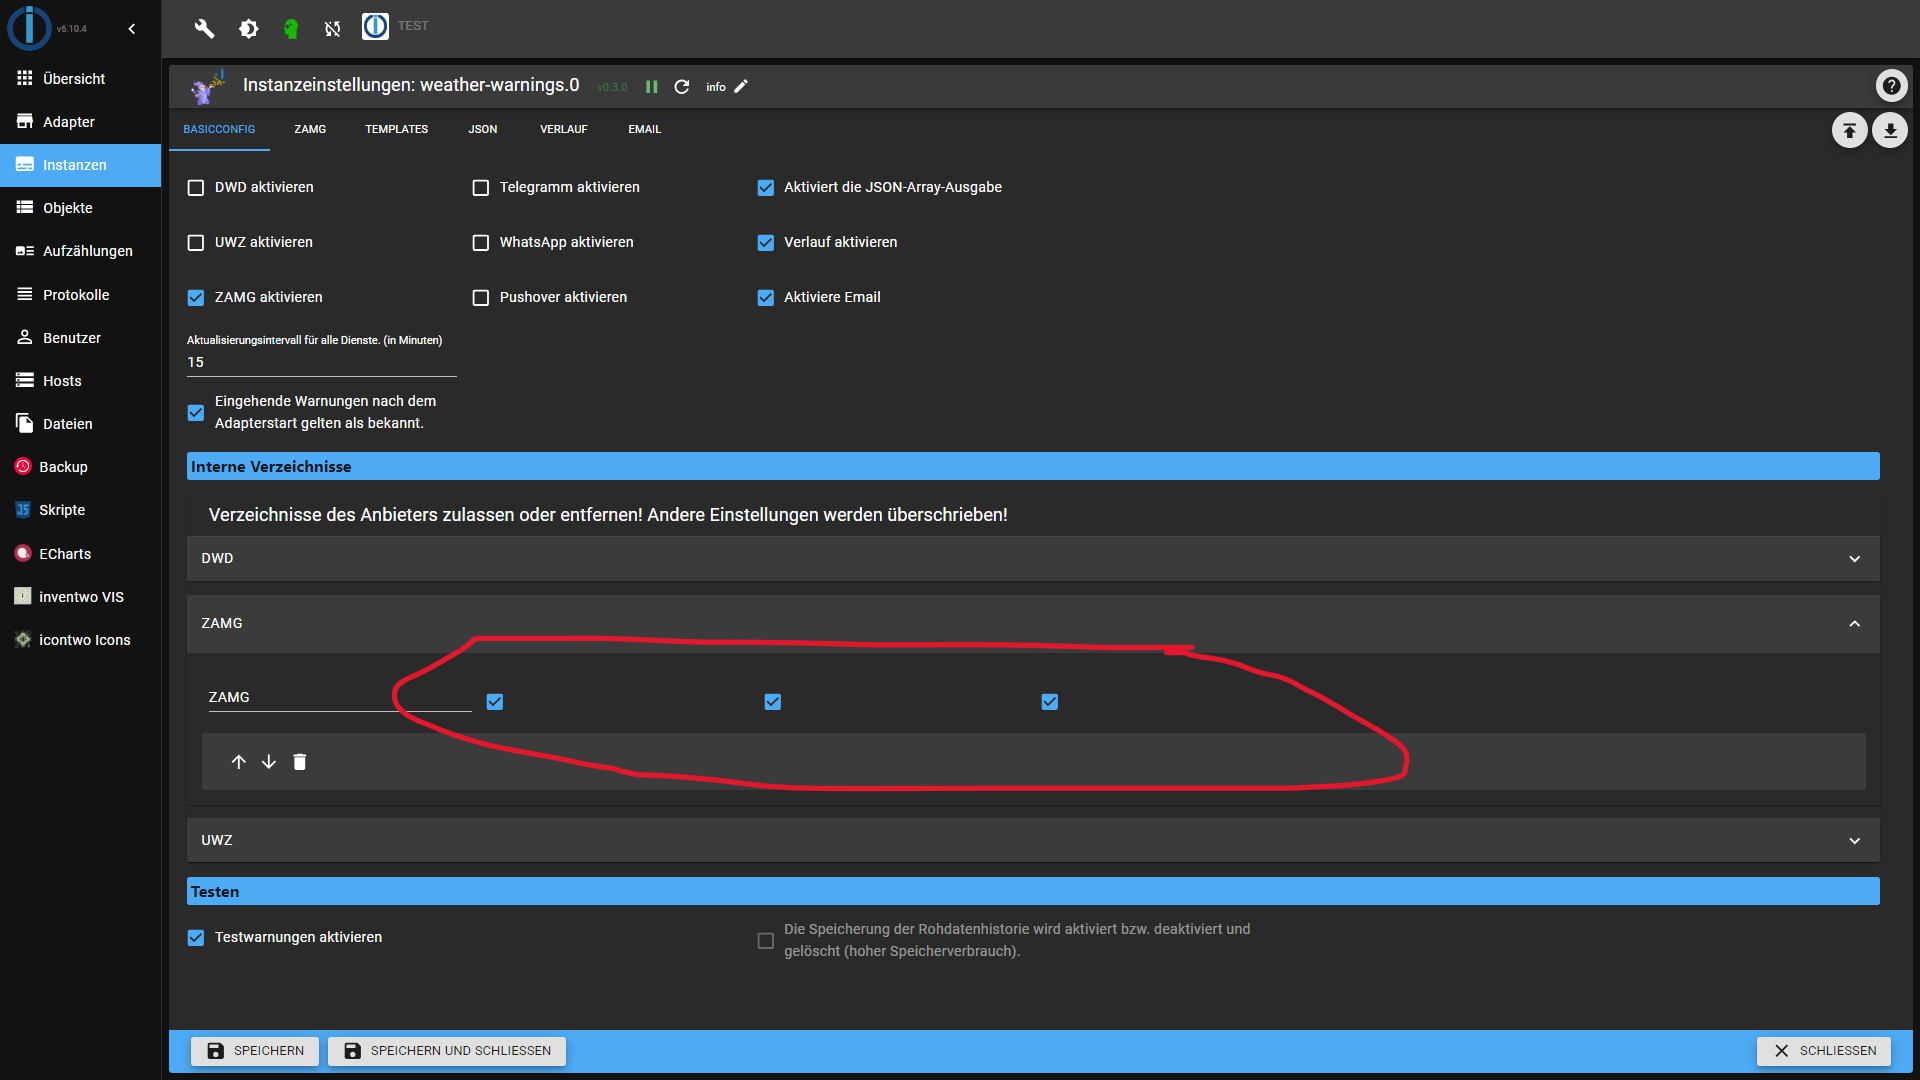Enable the DWD aktivieren checkbox

tap(196, 188)
